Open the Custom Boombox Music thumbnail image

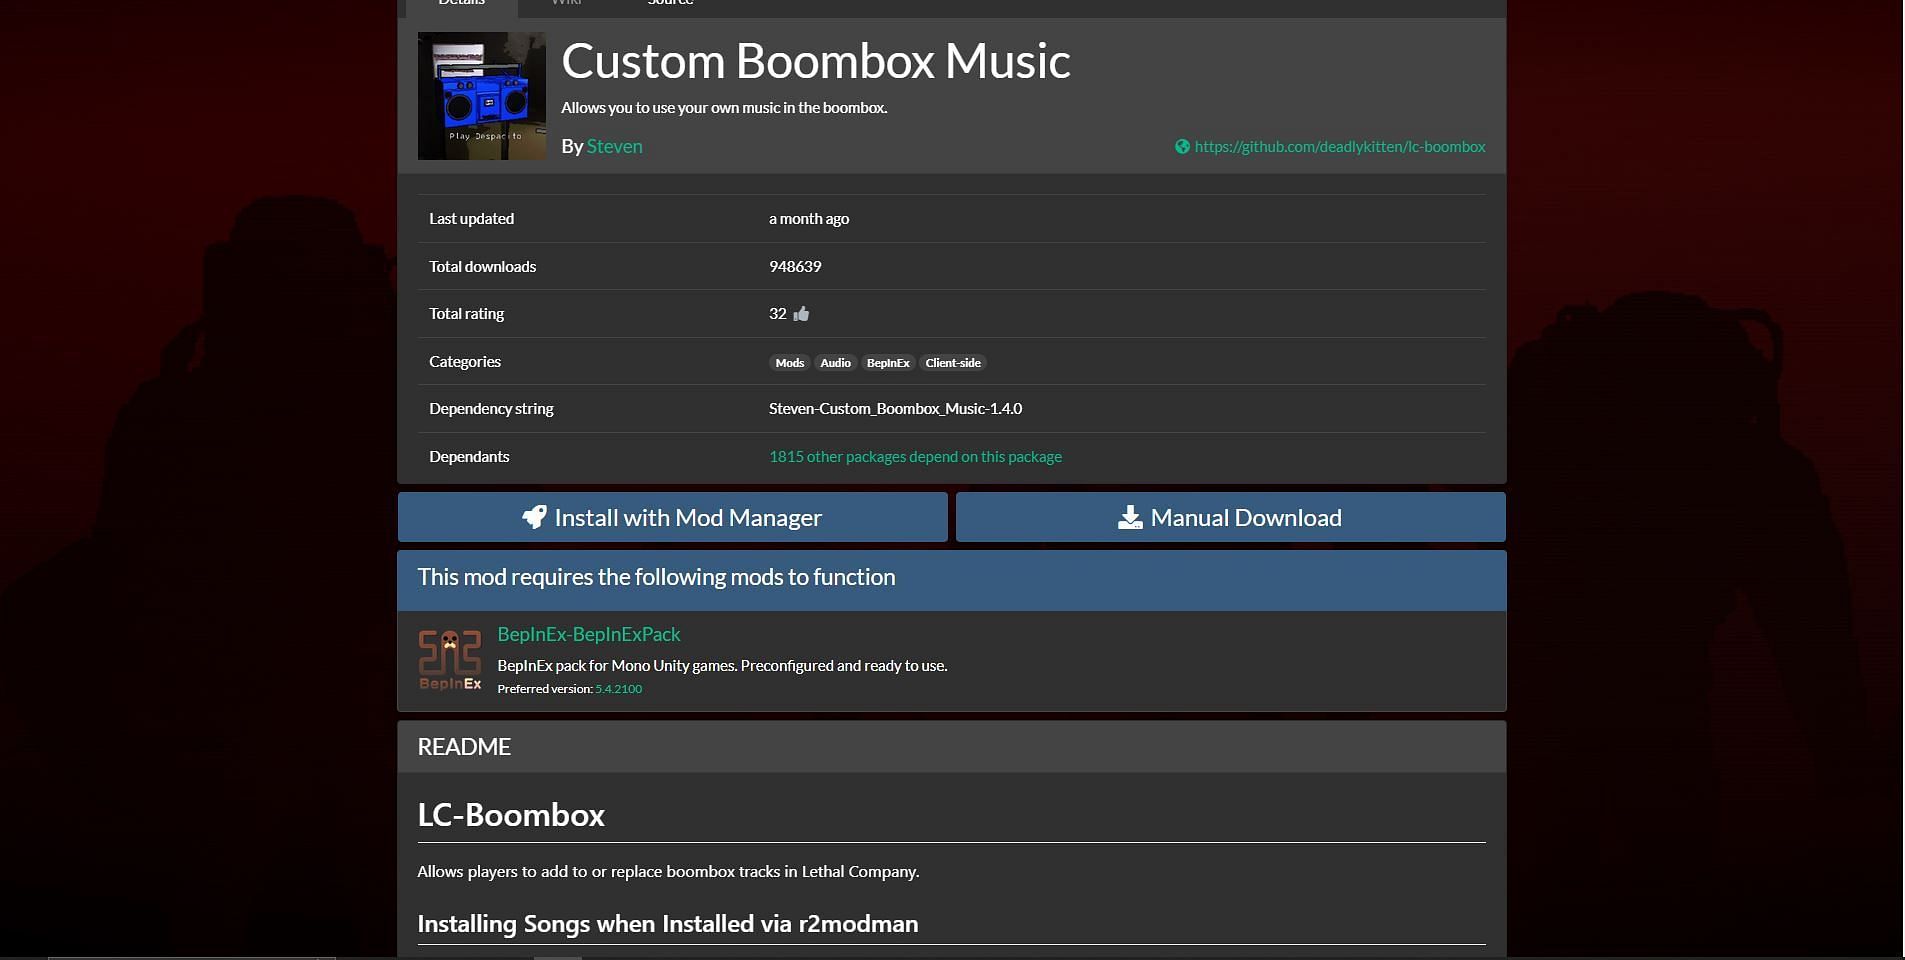pos(482,96)
